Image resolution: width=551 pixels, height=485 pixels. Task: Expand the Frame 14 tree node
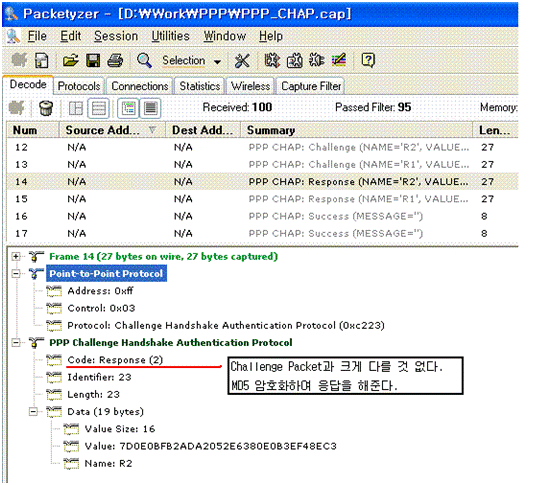pos(15,257)
